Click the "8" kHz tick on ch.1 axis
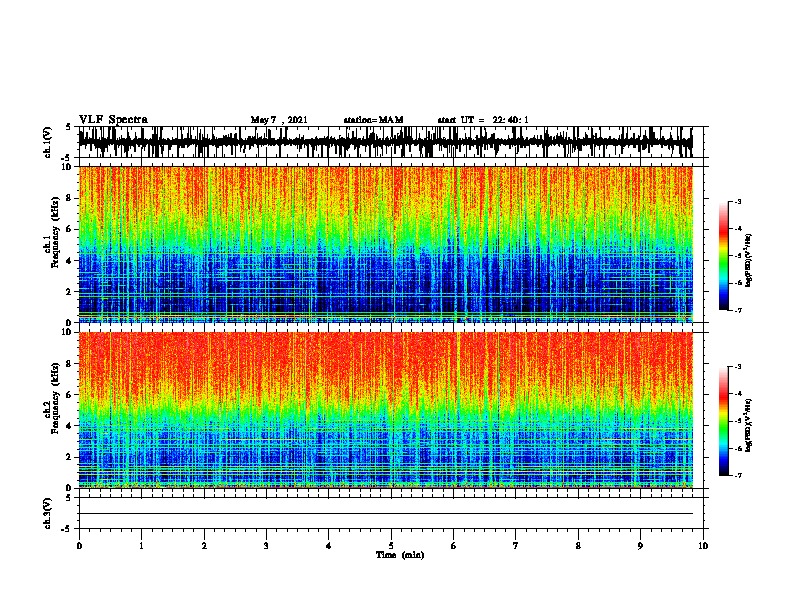This screenshot has height=612, width=792. 70,198
